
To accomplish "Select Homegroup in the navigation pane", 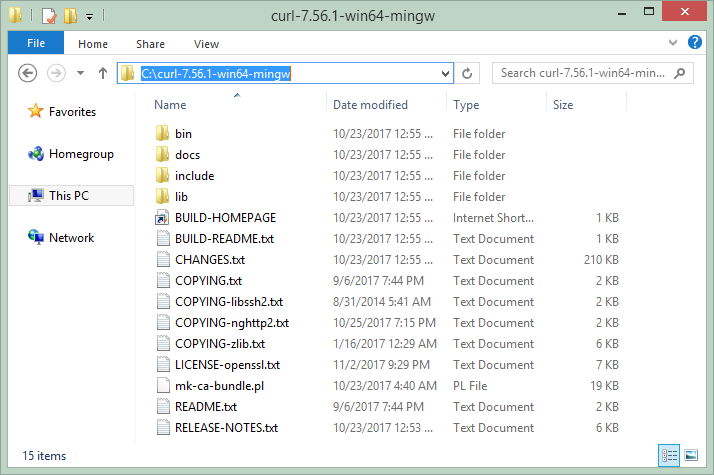I will coord(71,154).
